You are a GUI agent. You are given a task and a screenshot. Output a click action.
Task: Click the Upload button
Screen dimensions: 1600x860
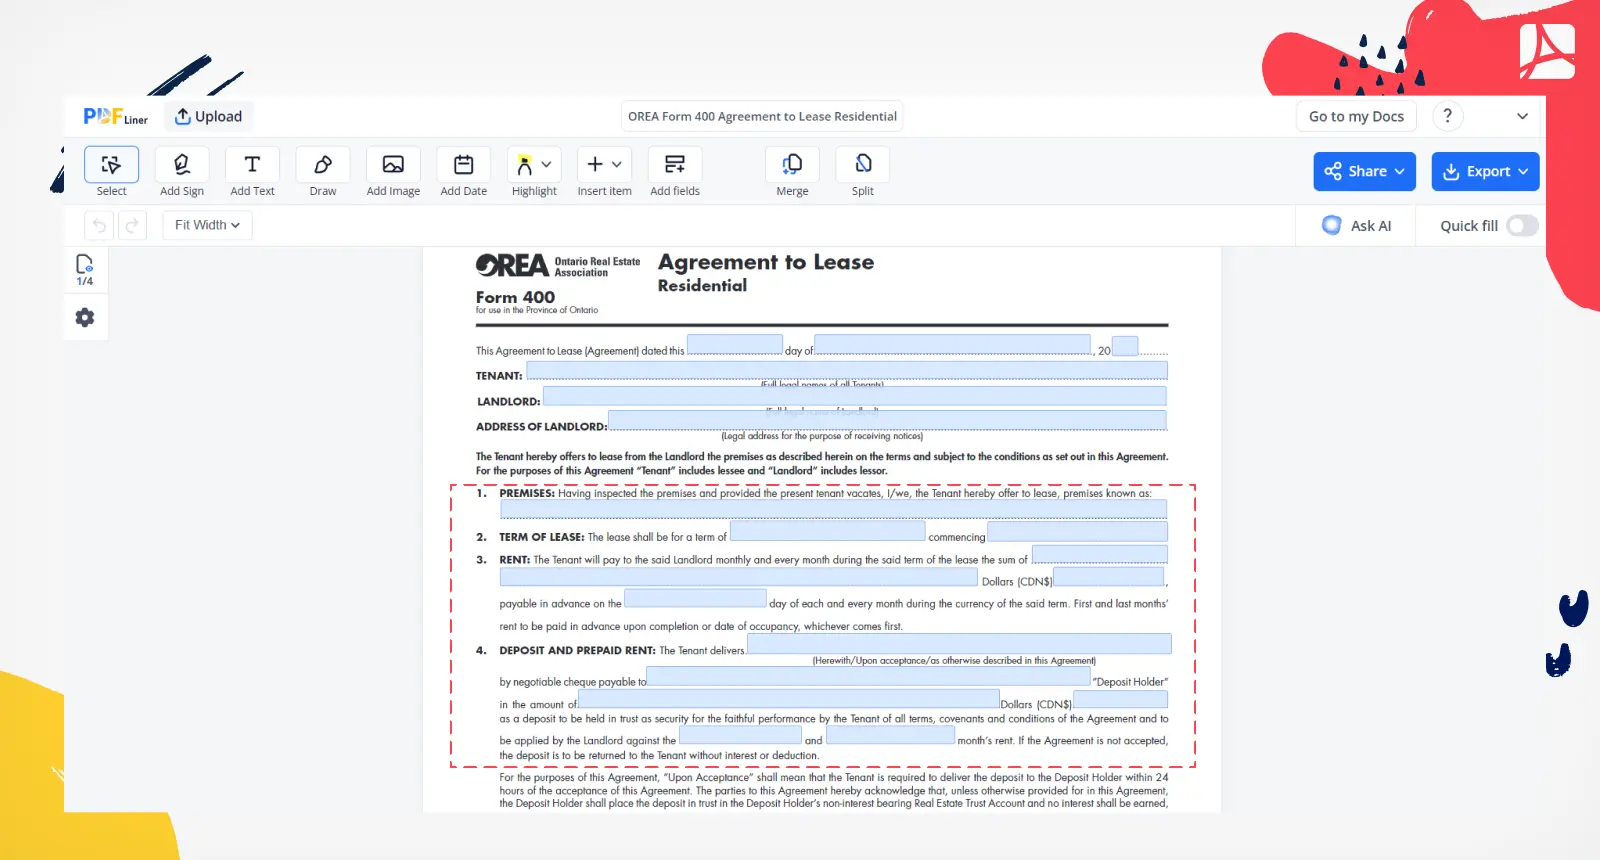pyautogui.click(x=209, y=116)
